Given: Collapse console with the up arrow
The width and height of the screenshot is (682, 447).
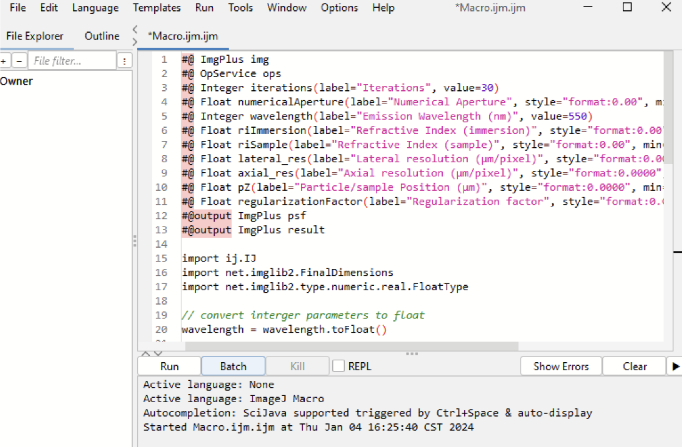Looking at the screenshot, I should click(x=146, y=354).
